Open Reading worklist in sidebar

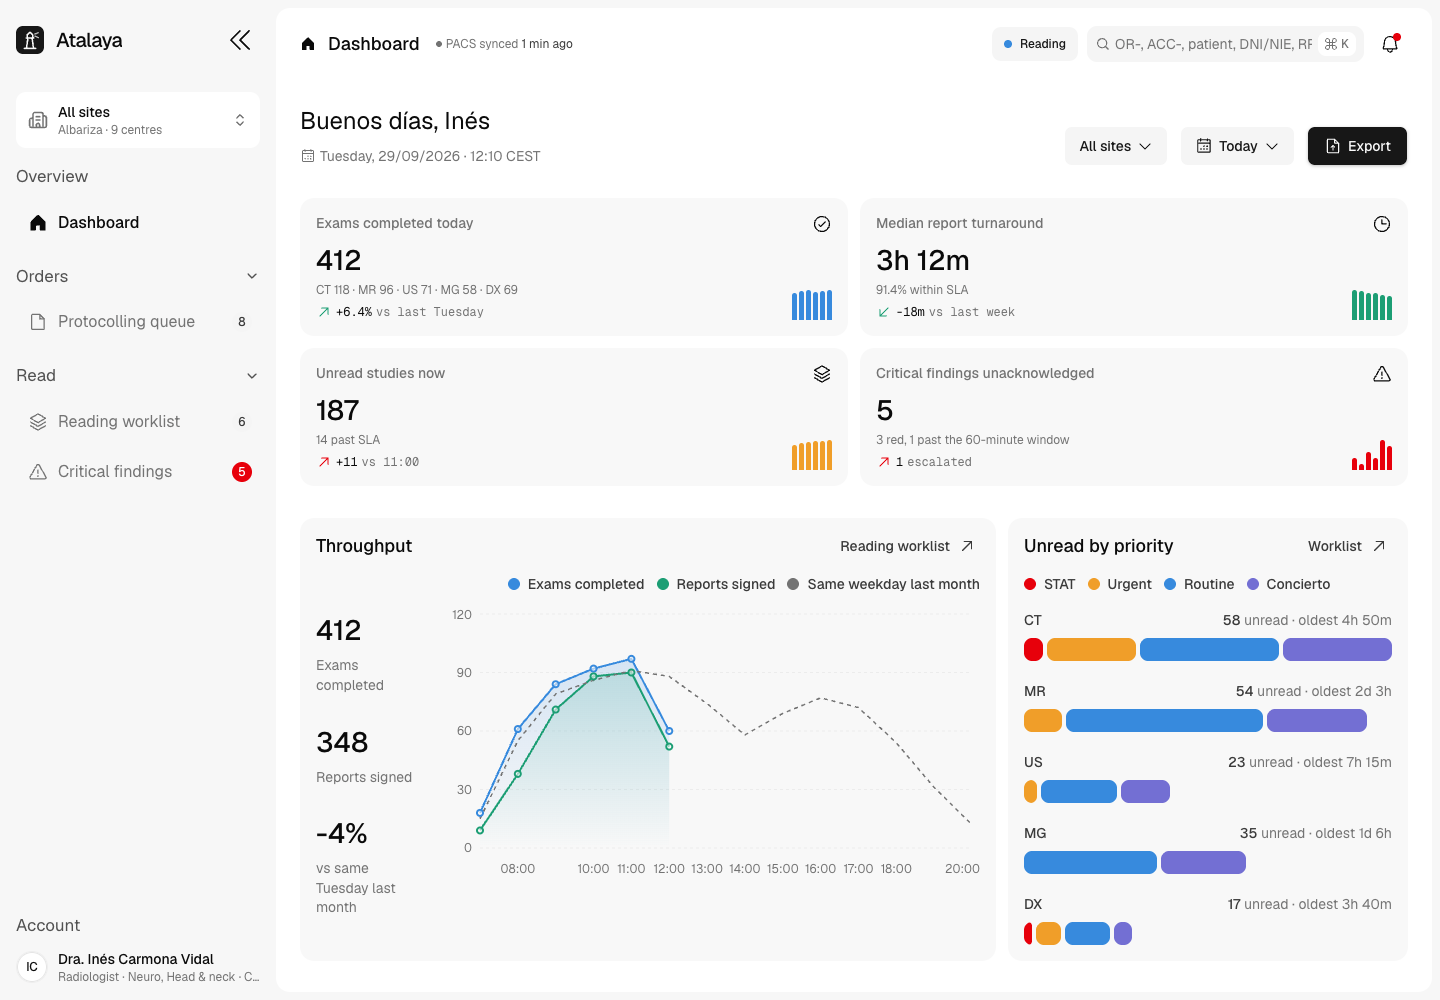[x=138, y=422]
